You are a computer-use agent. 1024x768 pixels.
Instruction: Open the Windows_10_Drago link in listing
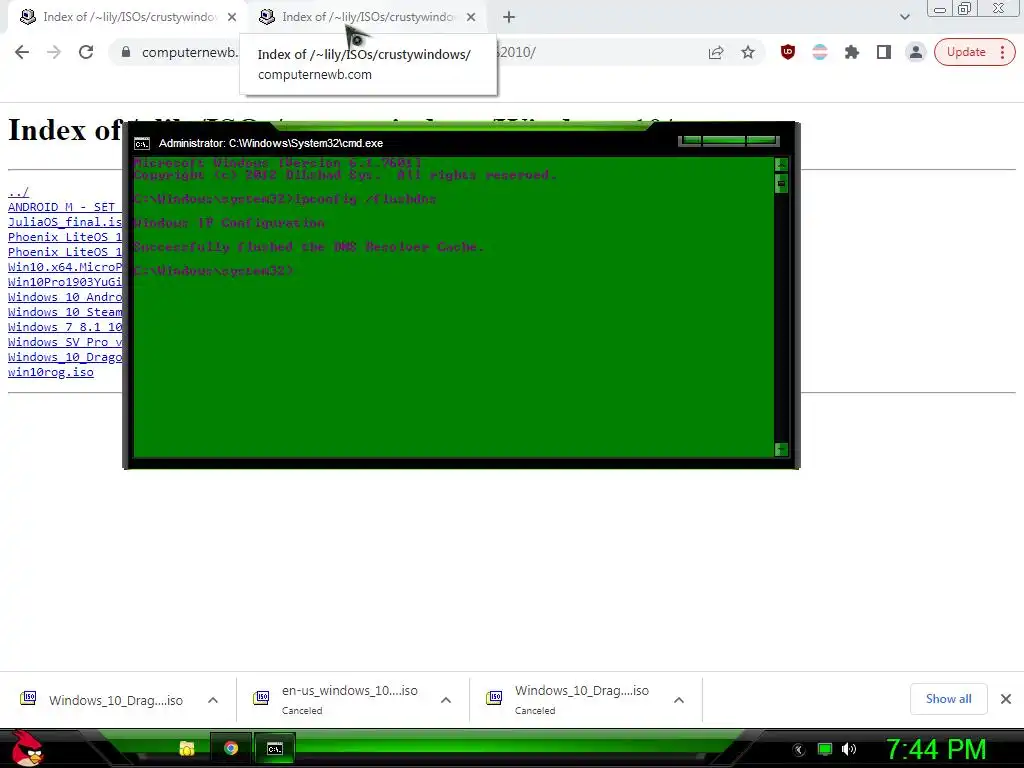65,357
